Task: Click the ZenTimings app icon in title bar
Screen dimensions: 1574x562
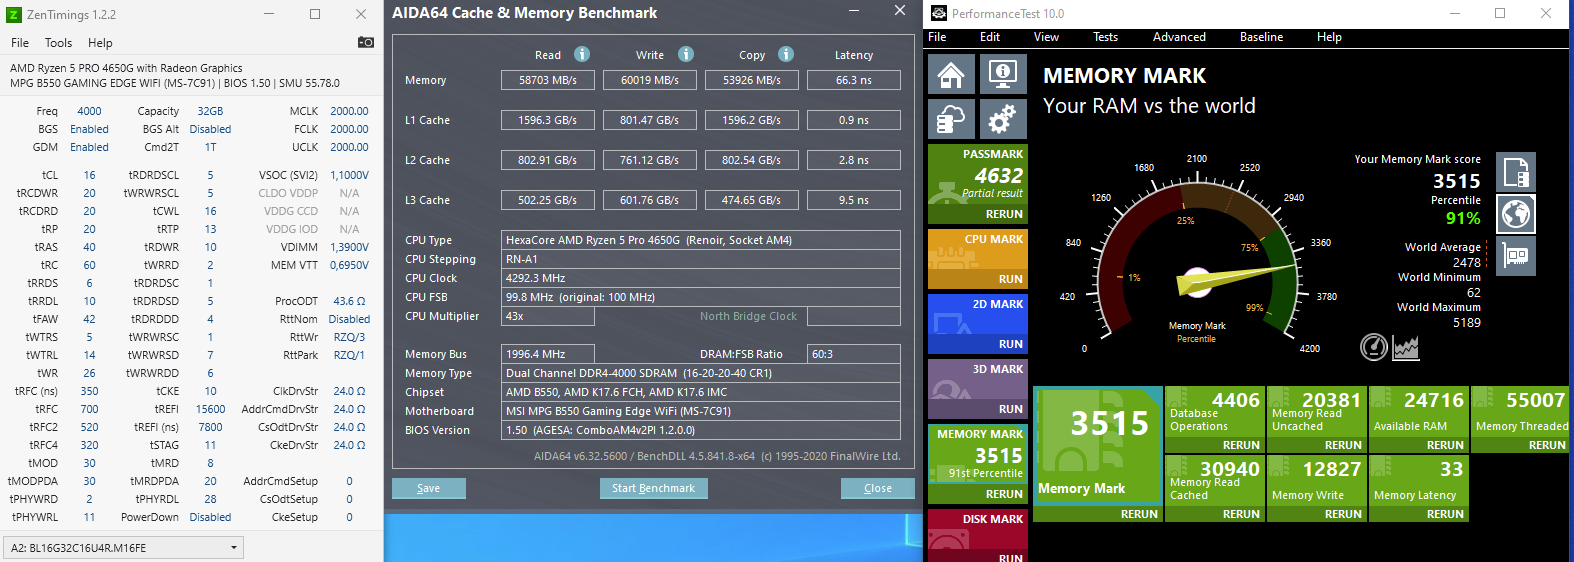Action: [13, 14]
